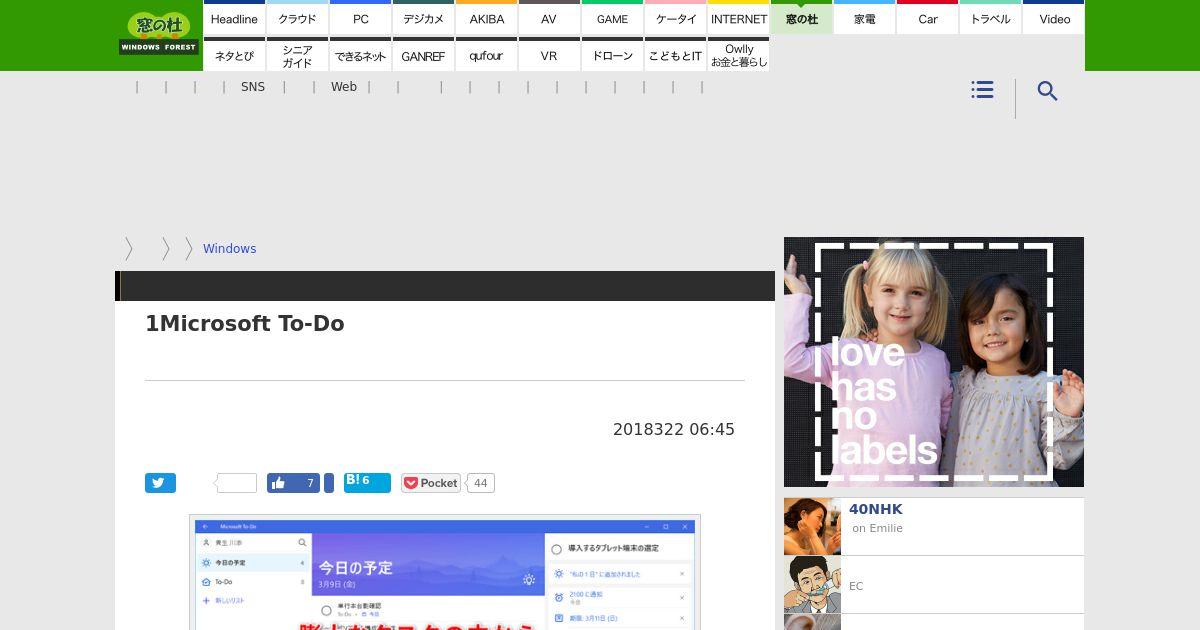The image size is (1200, 630).
Task: Go to the 家電 site tab
Action: pos(864,18)
